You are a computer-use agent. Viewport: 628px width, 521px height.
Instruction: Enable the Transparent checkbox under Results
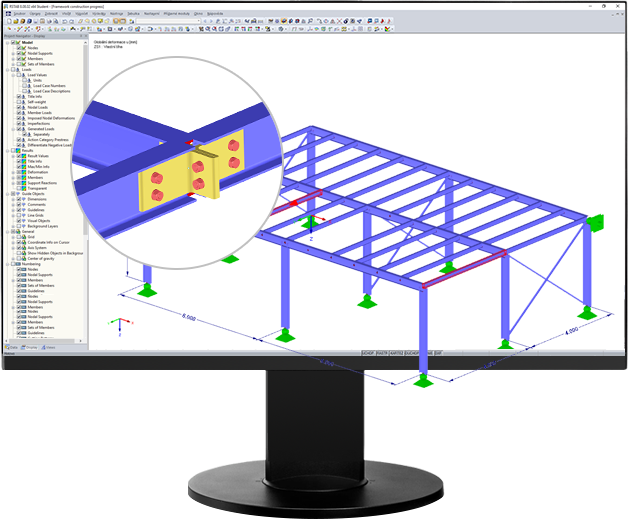(x=21, y=187)
